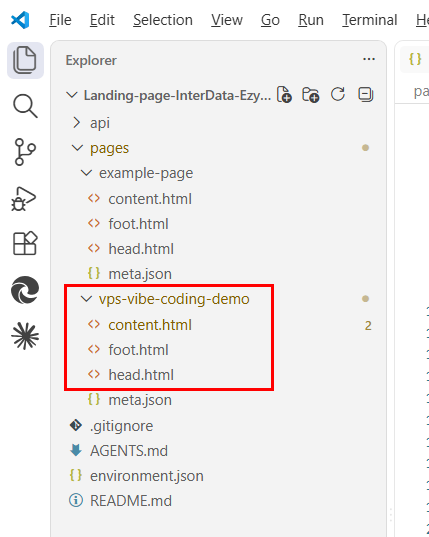Collapse all folders in the Explorer
This screenshot has height=537, width=429.
click(x=365, y=95)
